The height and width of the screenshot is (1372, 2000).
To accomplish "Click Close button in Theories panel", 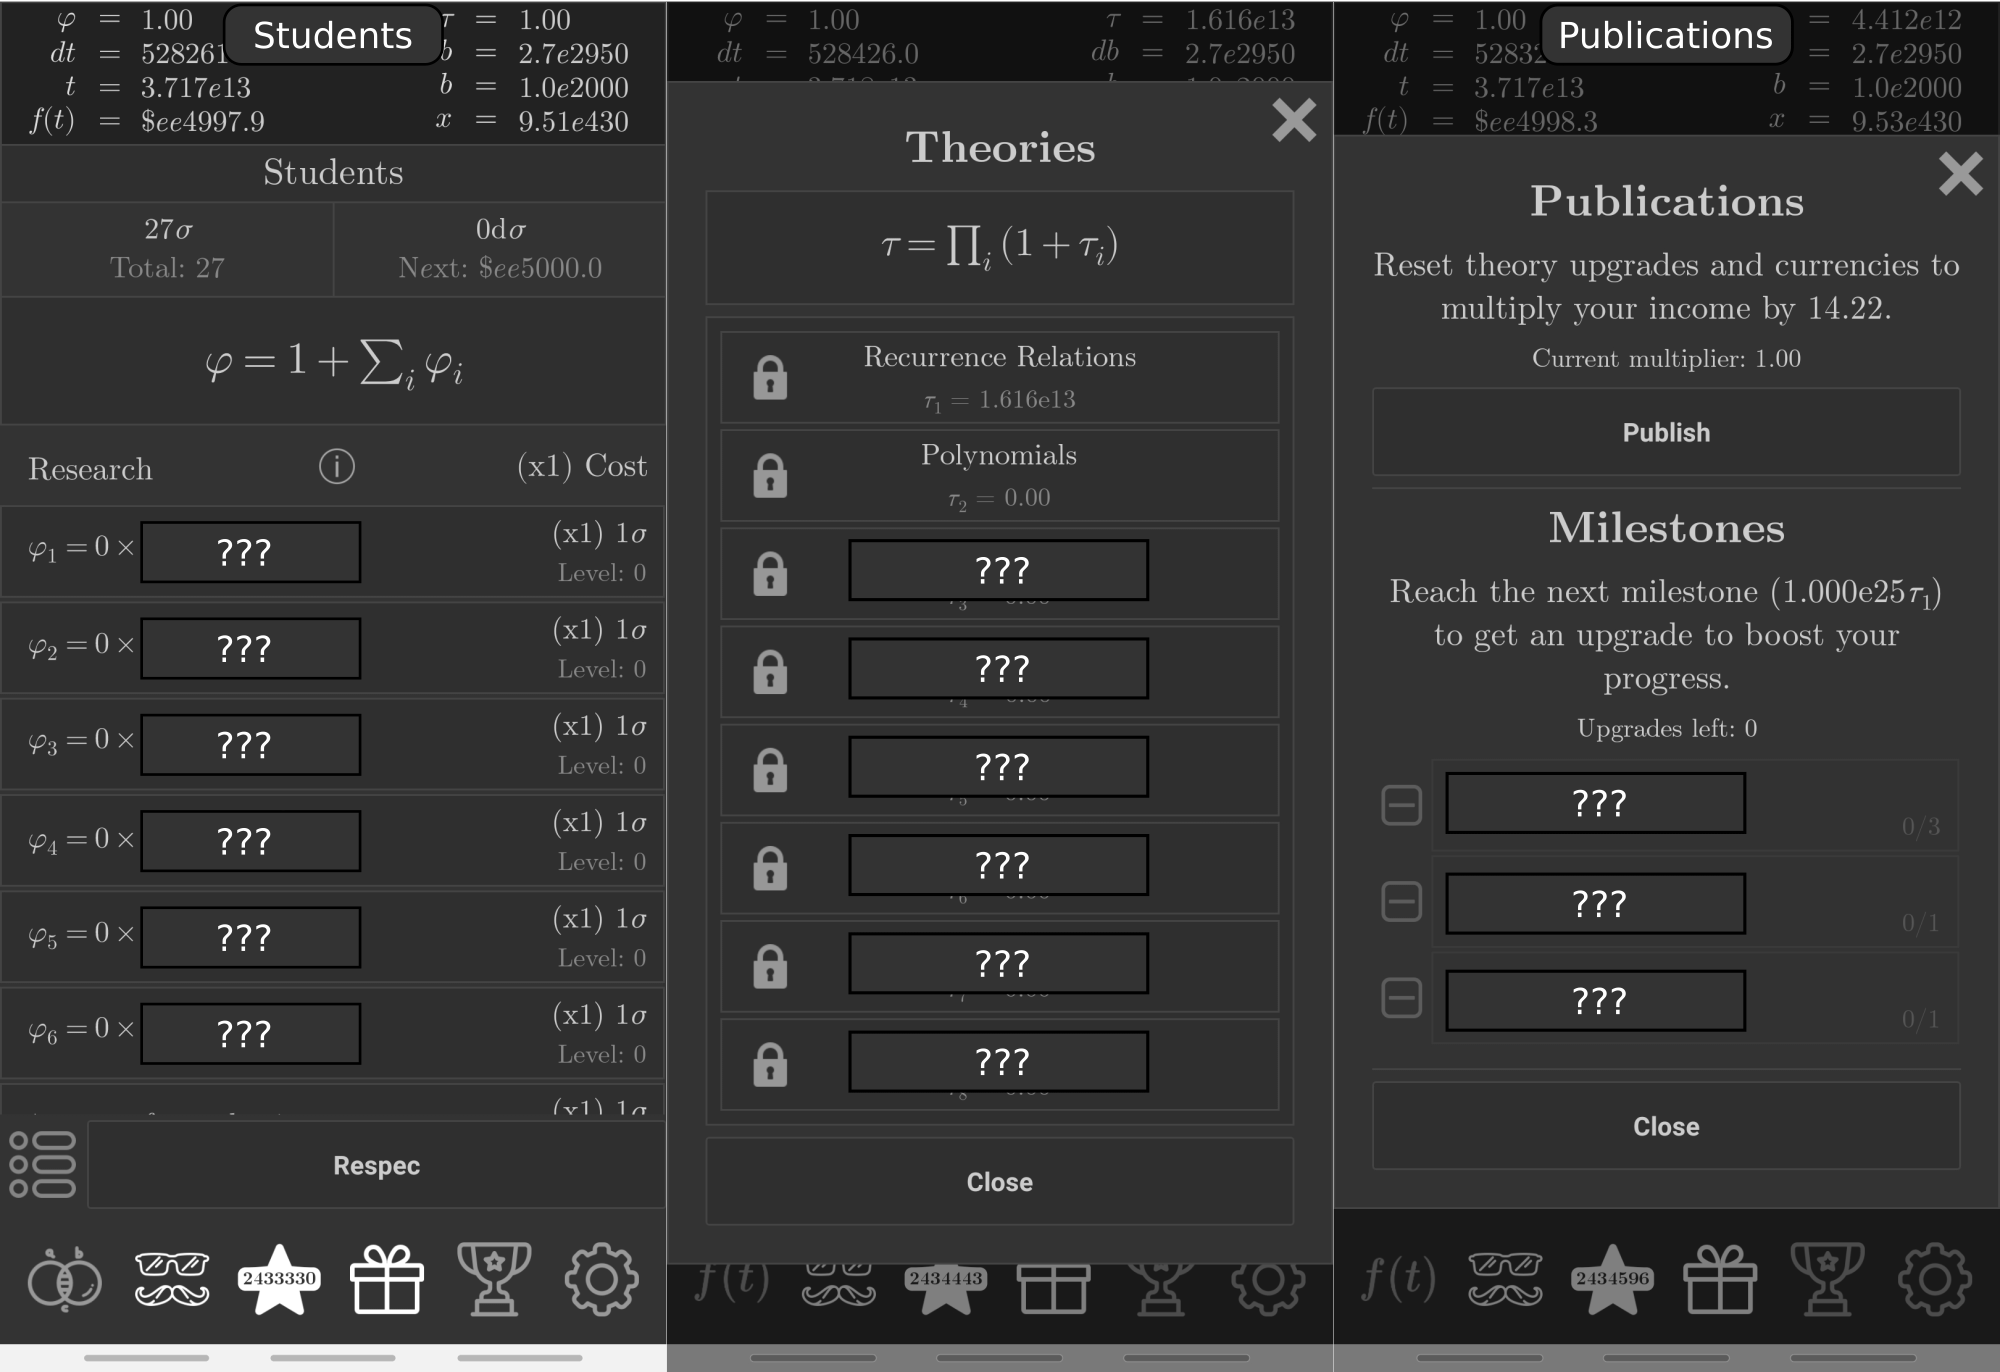I will tap(1000, 1182).
